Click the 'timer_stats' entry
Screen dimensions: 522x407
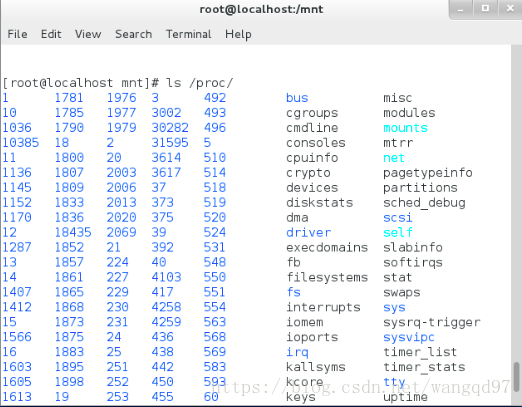point(424,367)
